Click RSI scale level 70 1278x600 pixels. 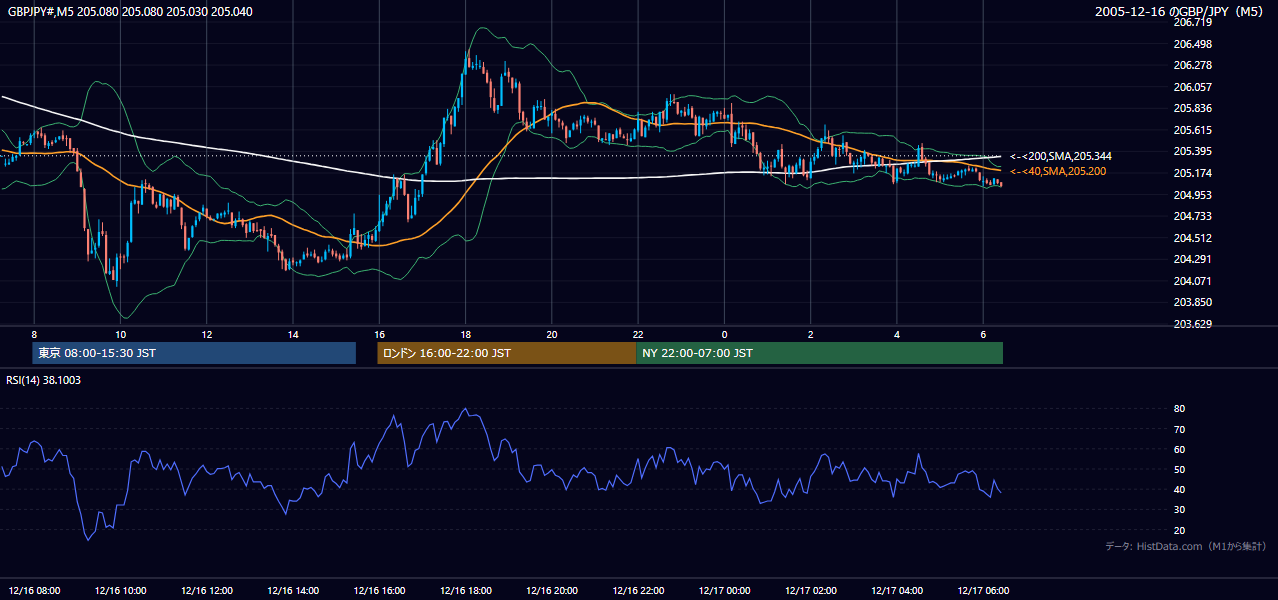(x=1179, y=429)
